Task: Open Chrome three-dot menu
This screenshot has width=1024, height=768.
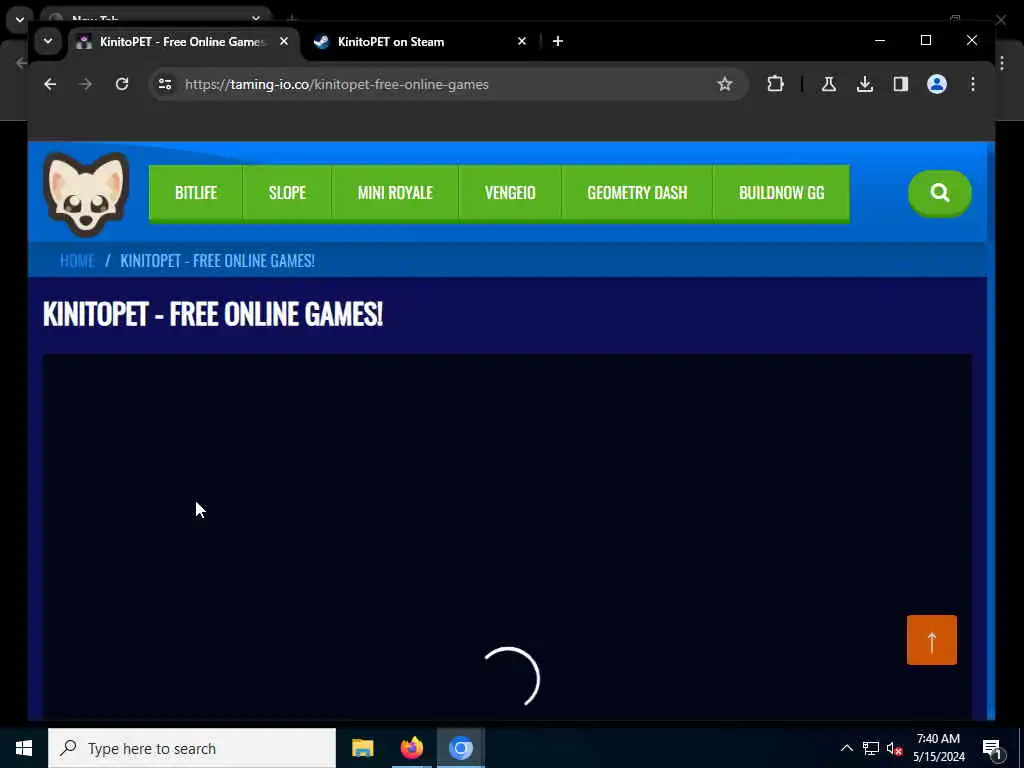Action: [x=972, y=84]
